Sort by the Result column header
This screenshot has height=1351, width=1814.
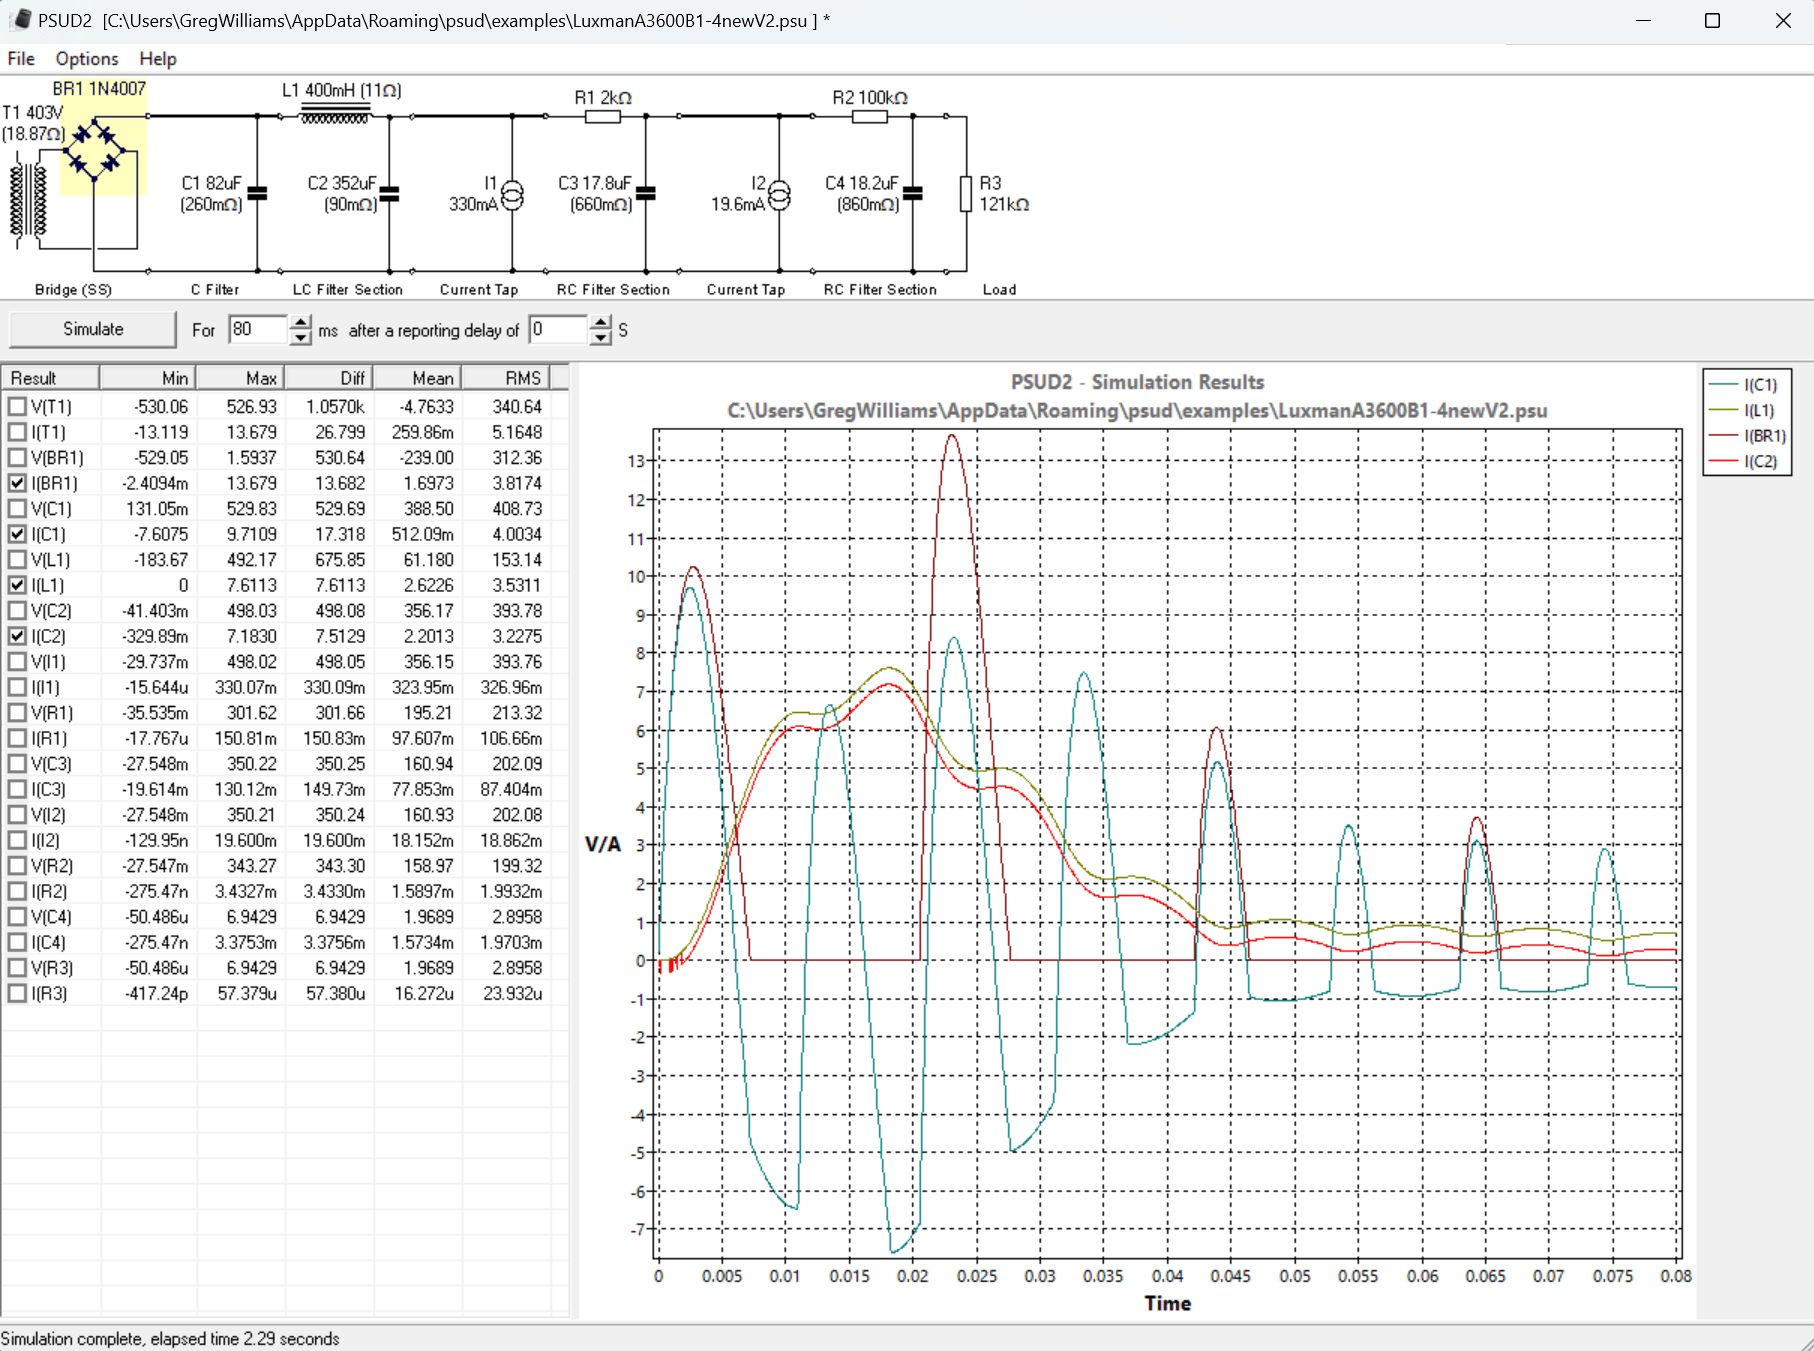[50, 378]
